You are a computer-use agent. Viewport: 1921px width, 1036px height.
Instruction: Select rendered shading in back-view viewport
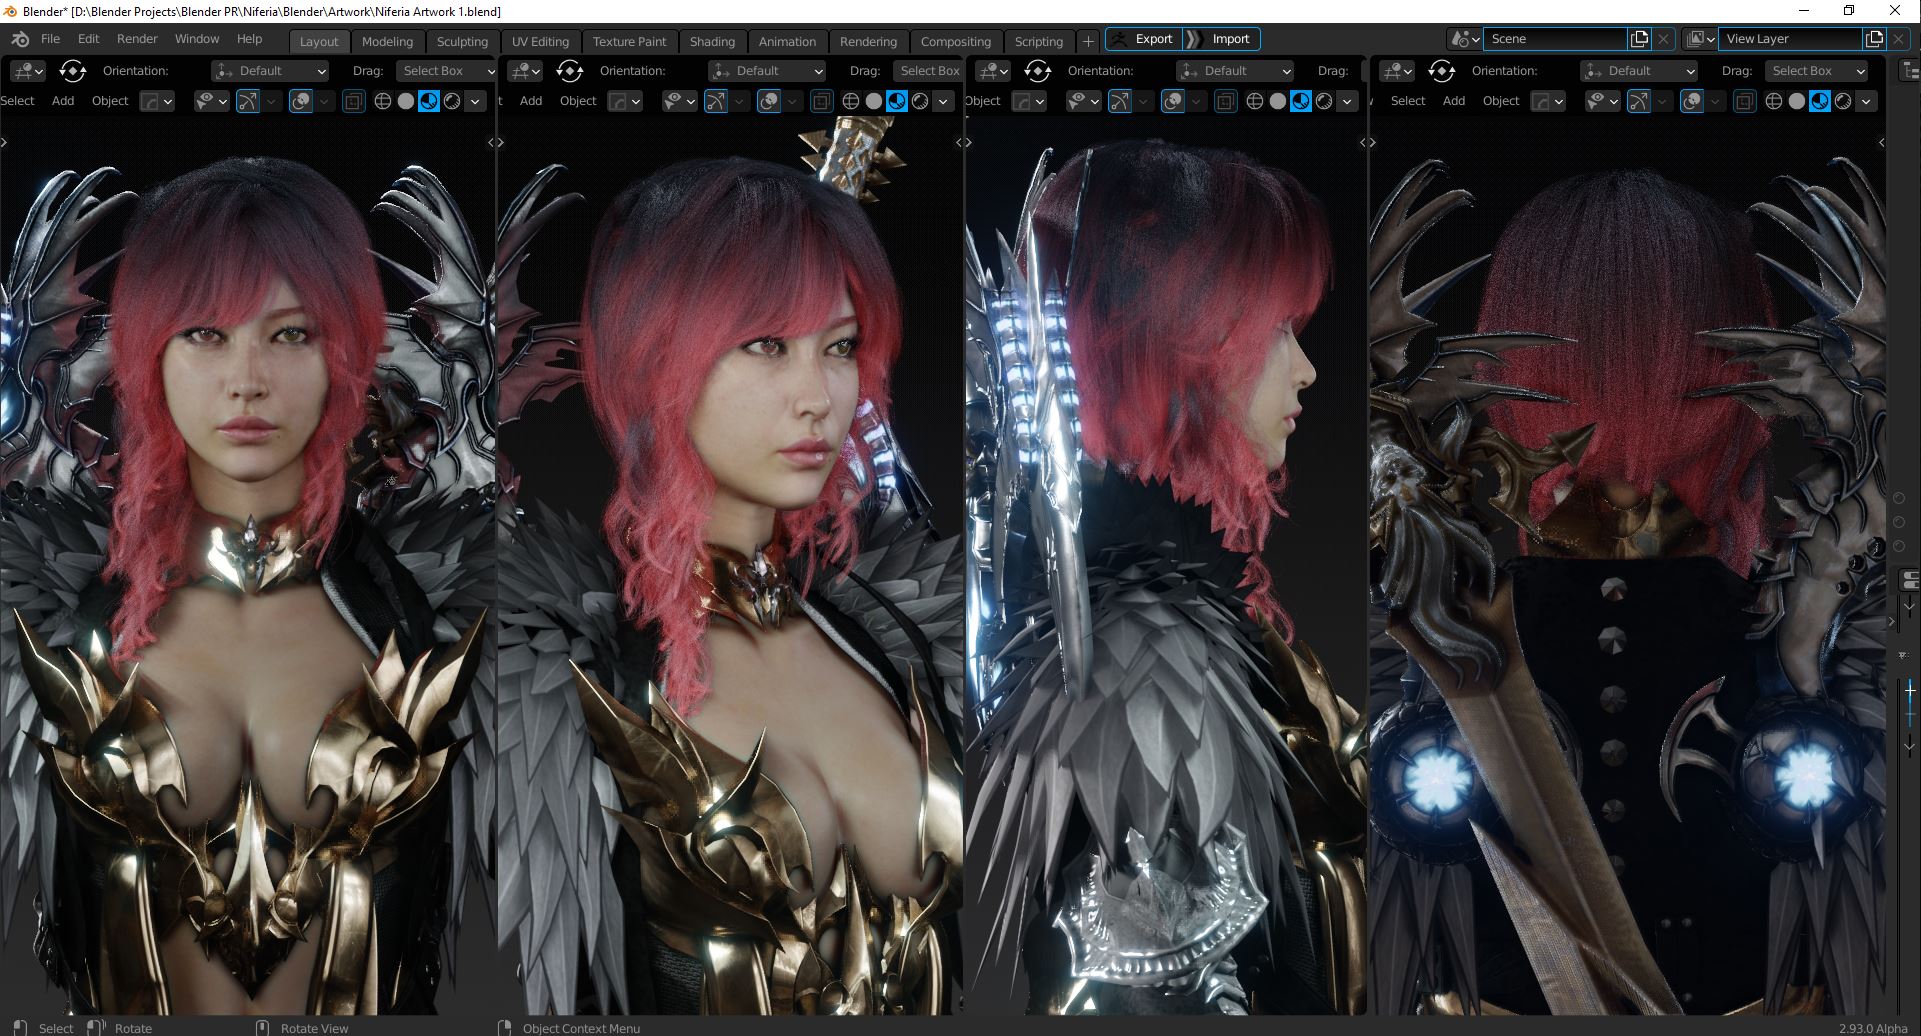(1843, 101)
